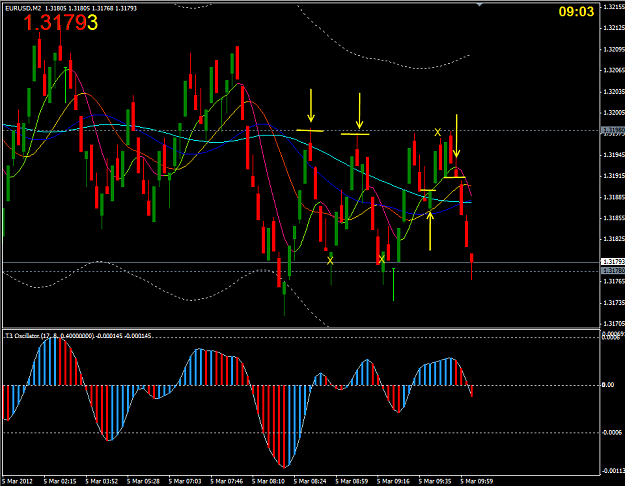
Task: Click the white 1.31793 current price tag
Action: pos(613,262)
